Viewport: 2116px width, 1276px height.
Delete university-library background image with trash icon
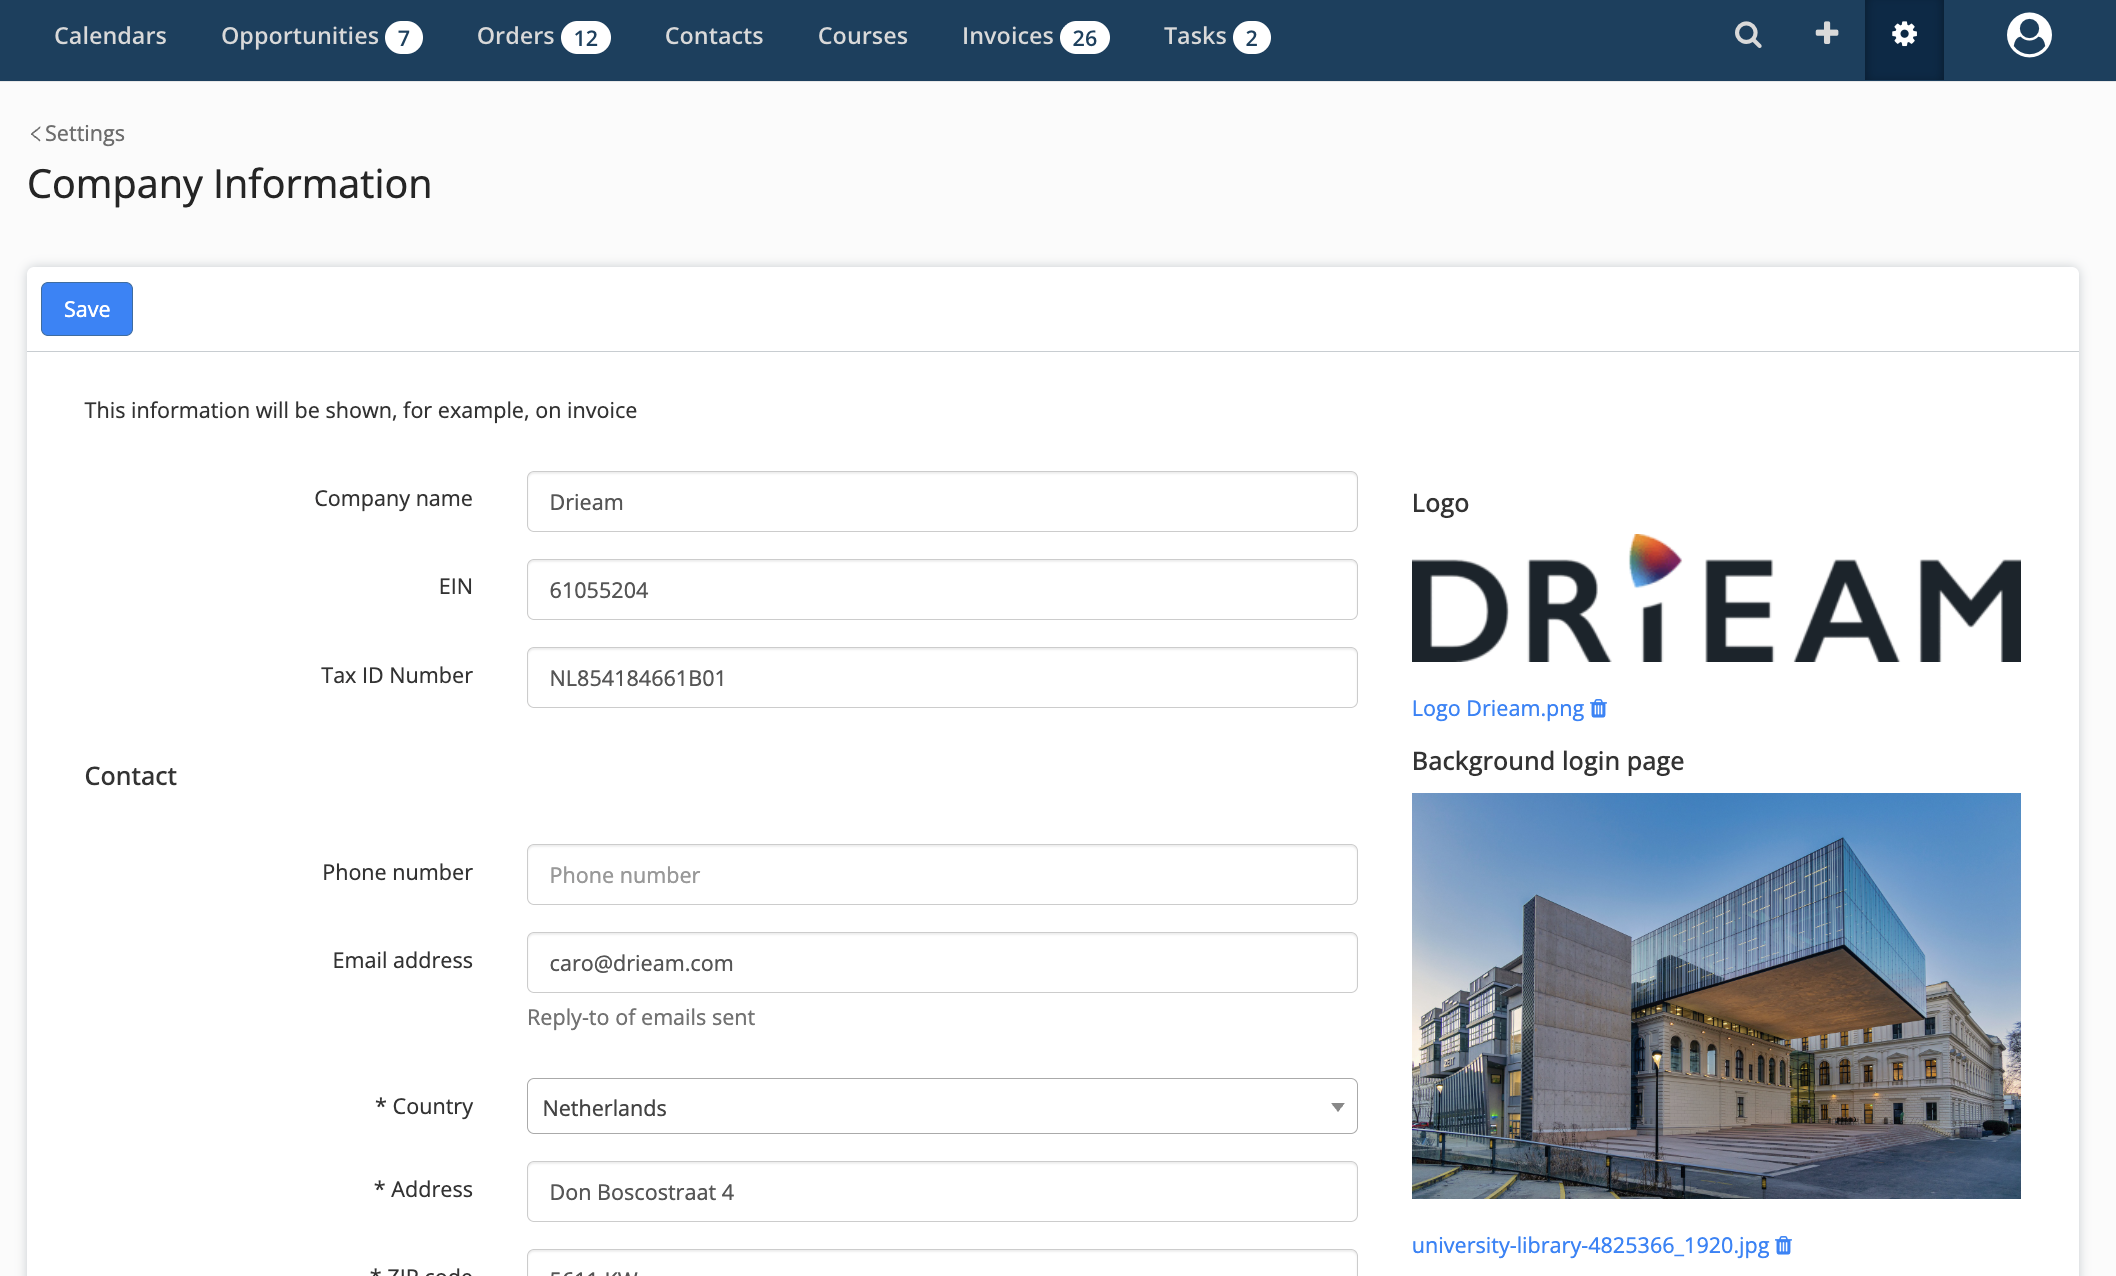pyautogui.click(x=1784, y=1245)
